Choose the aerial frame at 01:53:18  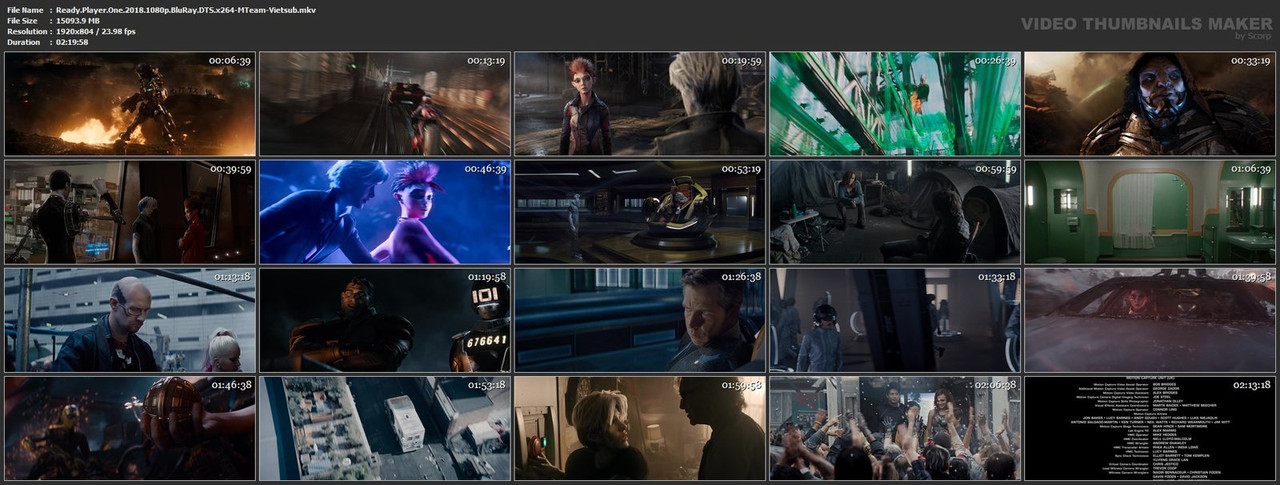[x=385, y=428]
